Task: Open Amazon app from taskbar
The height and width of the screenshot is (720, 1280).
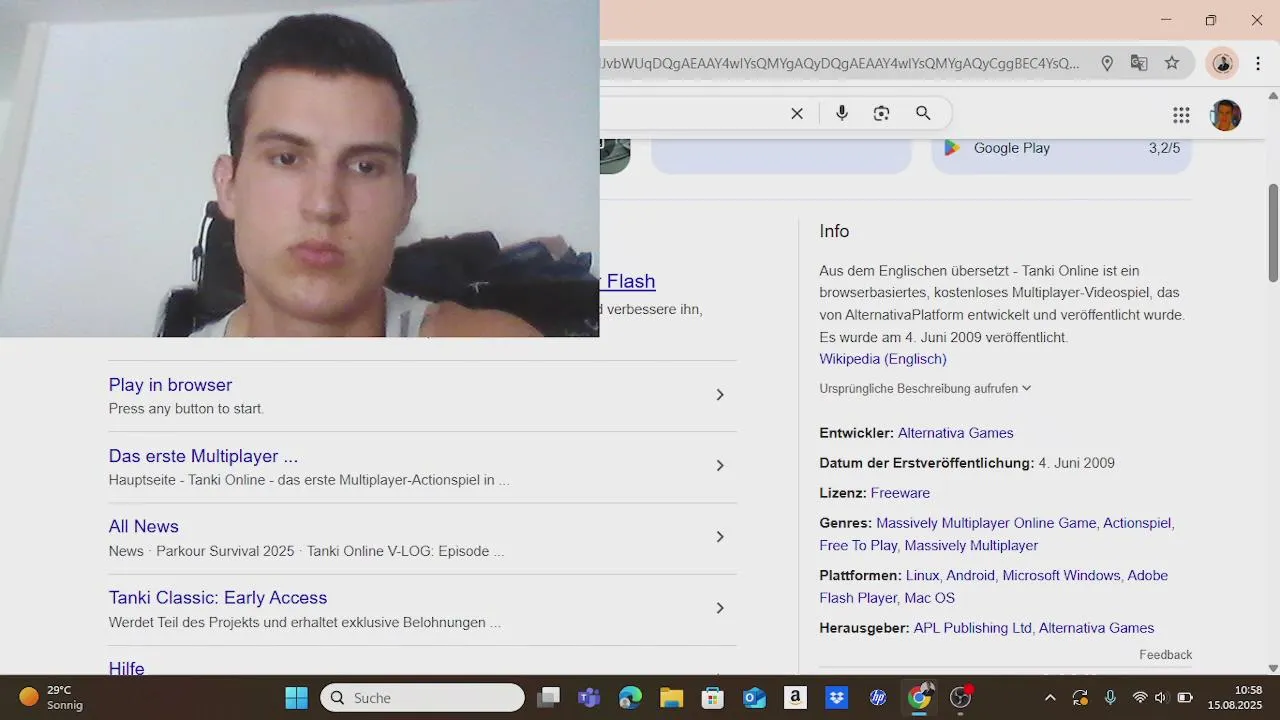Action: click(x=795, y=697)
